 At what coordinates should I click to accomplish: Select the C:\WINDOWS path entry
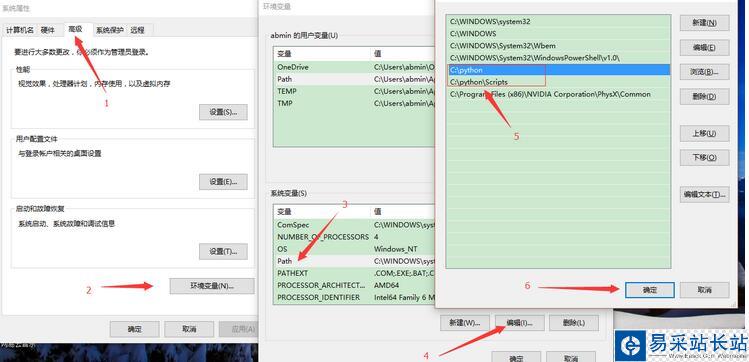558,33
